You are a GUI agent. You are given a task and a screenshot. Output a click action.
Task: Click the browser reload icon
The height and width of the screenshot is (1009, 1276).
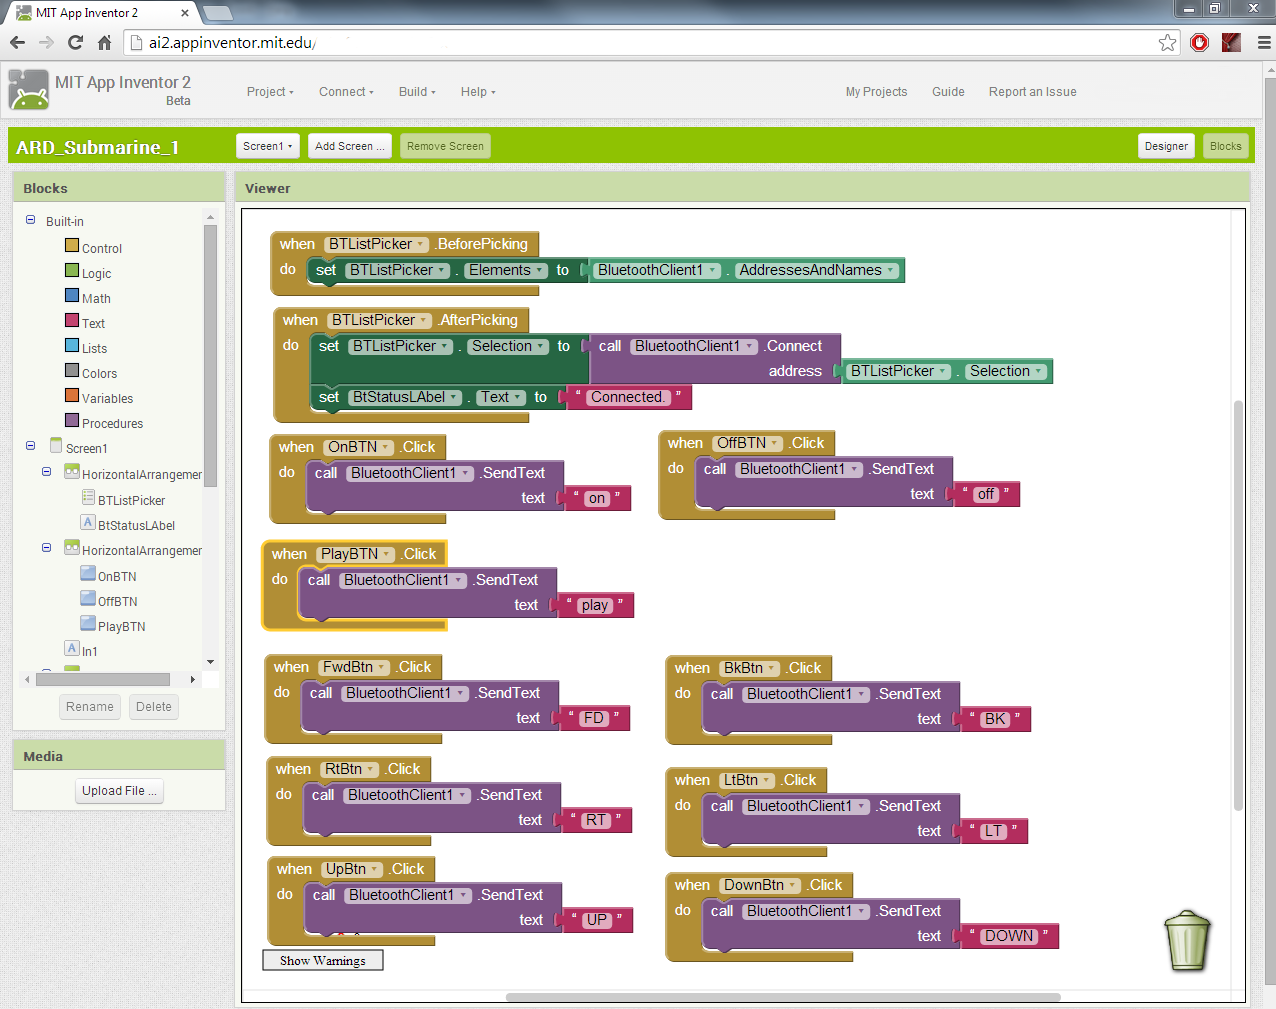pyautogui.click(x=75, y=42)
